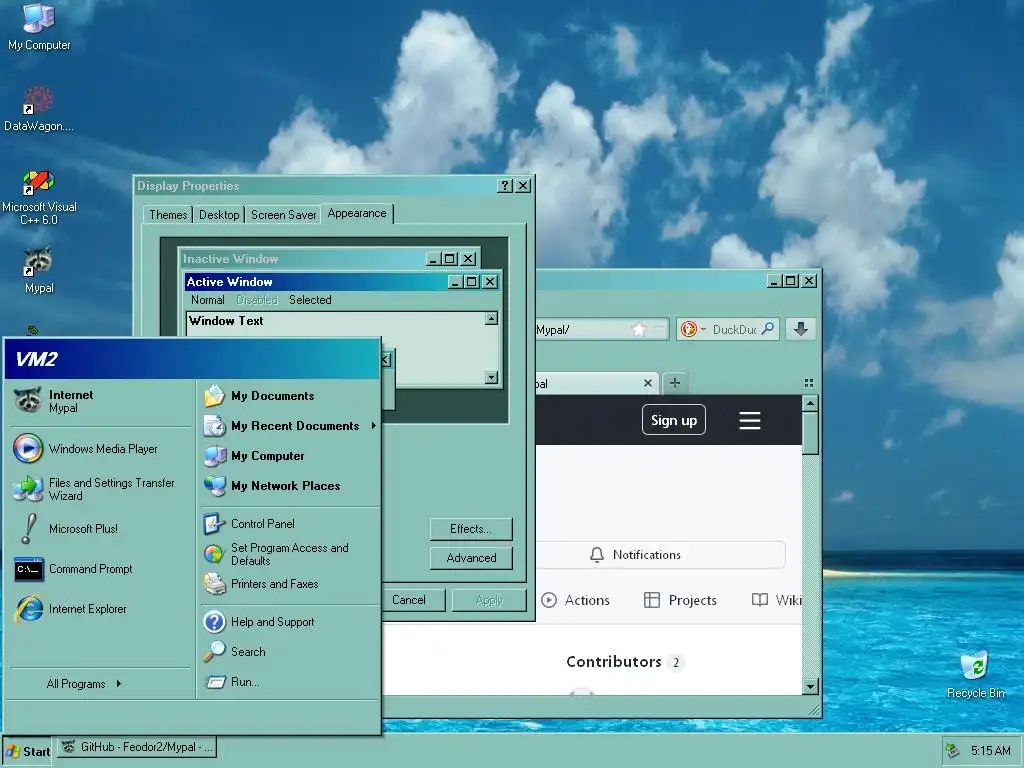Launch Microsoft Visual C++ 6.0 desktop shortcut
1024x768 pixels.
tap(39, 197)
